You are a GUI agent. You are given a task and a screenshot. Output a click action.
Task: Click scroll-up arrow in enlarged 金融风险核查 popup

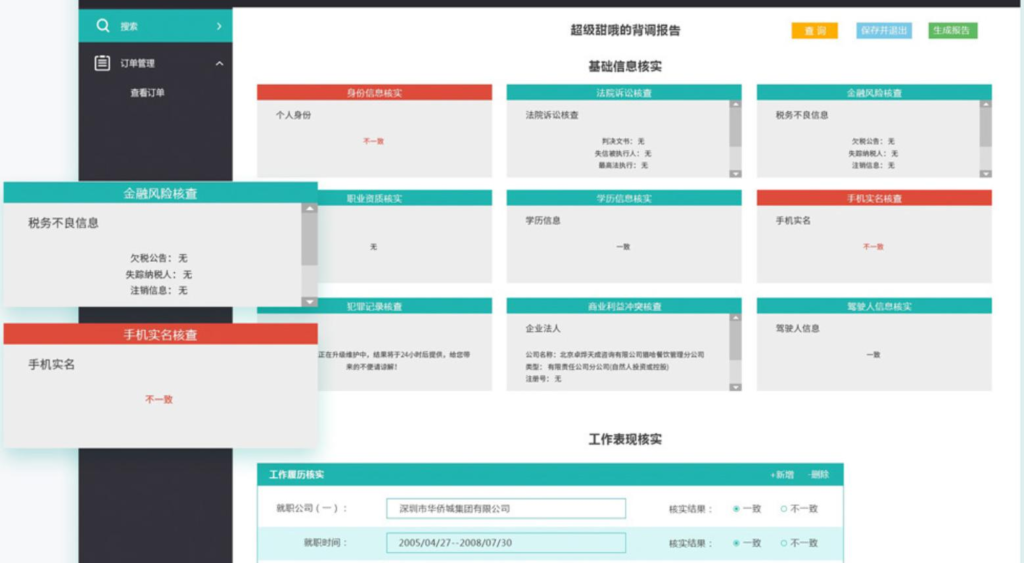pyautogui.click(x=310, y=210)
